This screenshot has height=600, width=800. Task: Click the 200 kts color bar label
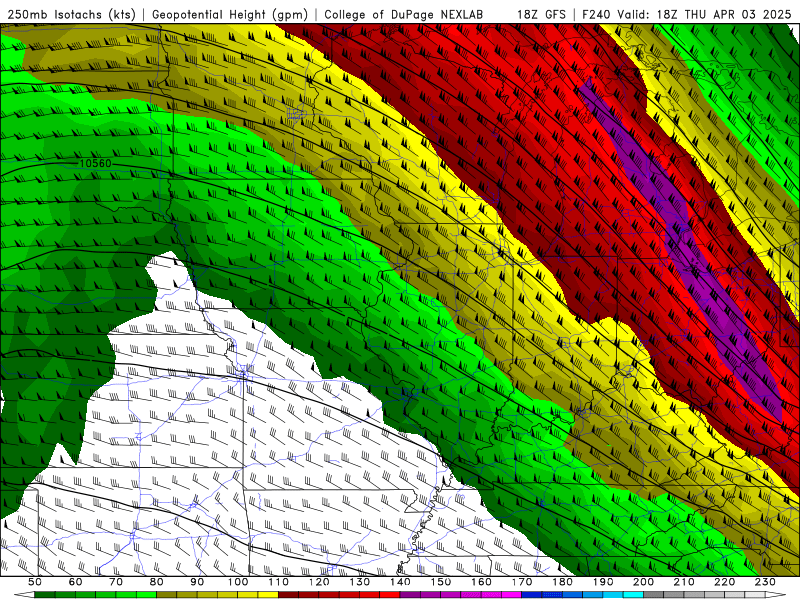pyautogui.click(x=643, y=582)
